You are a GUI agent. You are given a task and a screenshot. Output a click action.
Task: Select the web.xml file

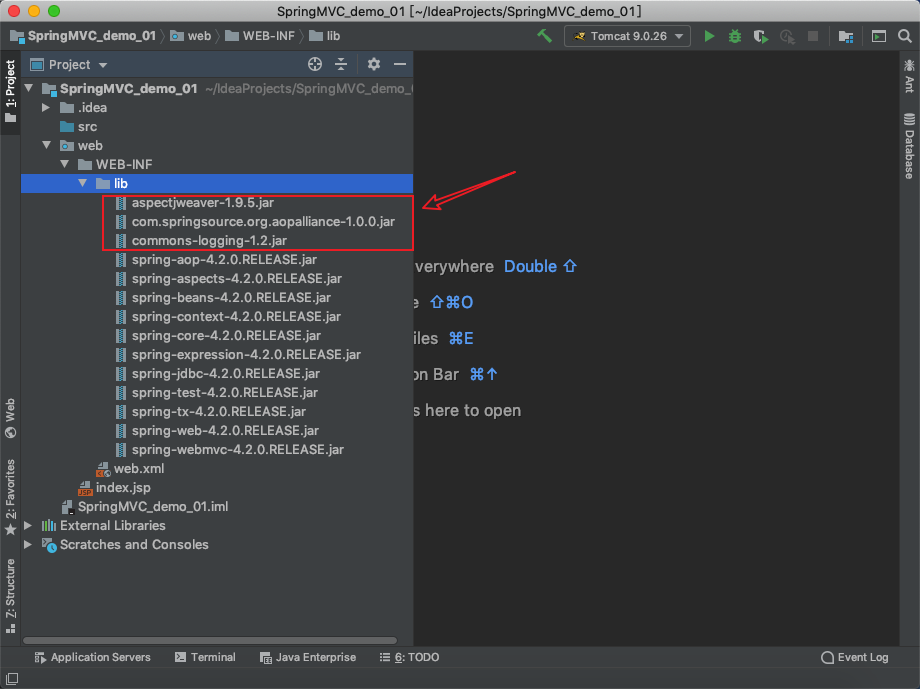pyautogui.click(x=138, y=468)
